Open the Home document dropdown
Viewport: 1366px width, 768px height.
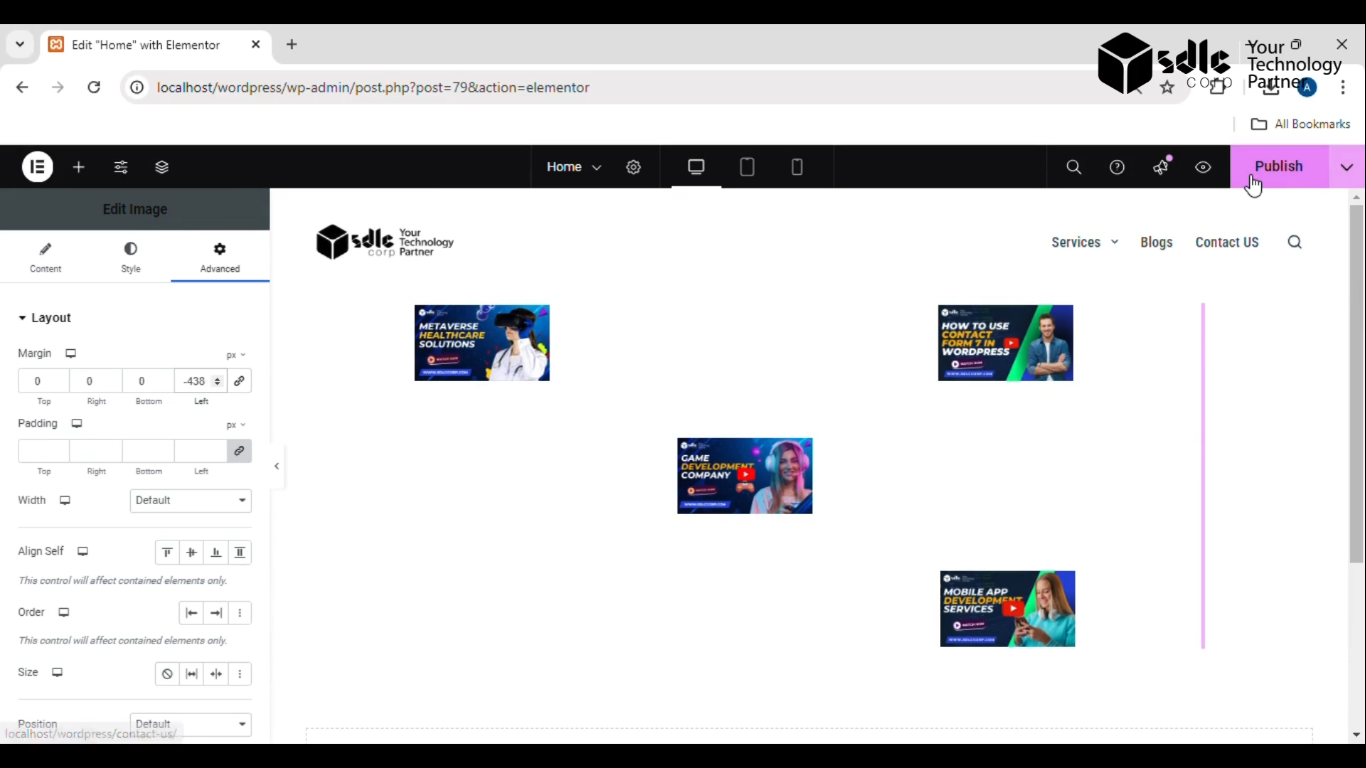(x=573, y=167)
